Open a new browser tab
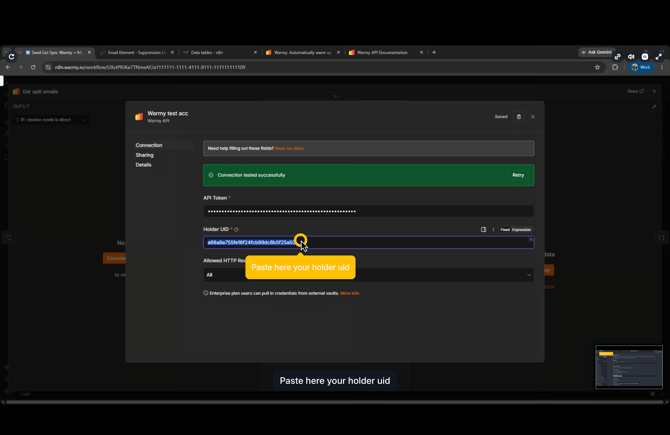670x435 pixels. click(x=434, y=53)
